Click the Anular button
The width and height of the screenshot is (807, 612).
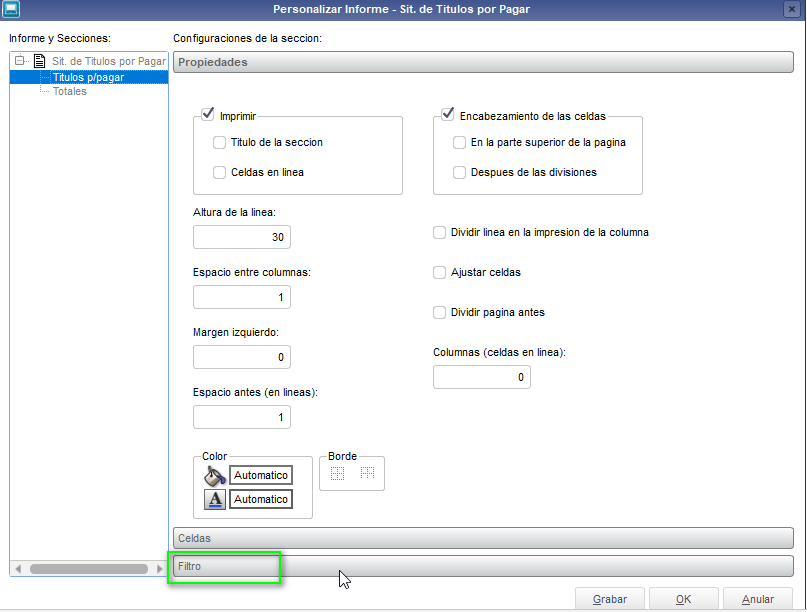point(758,599)
